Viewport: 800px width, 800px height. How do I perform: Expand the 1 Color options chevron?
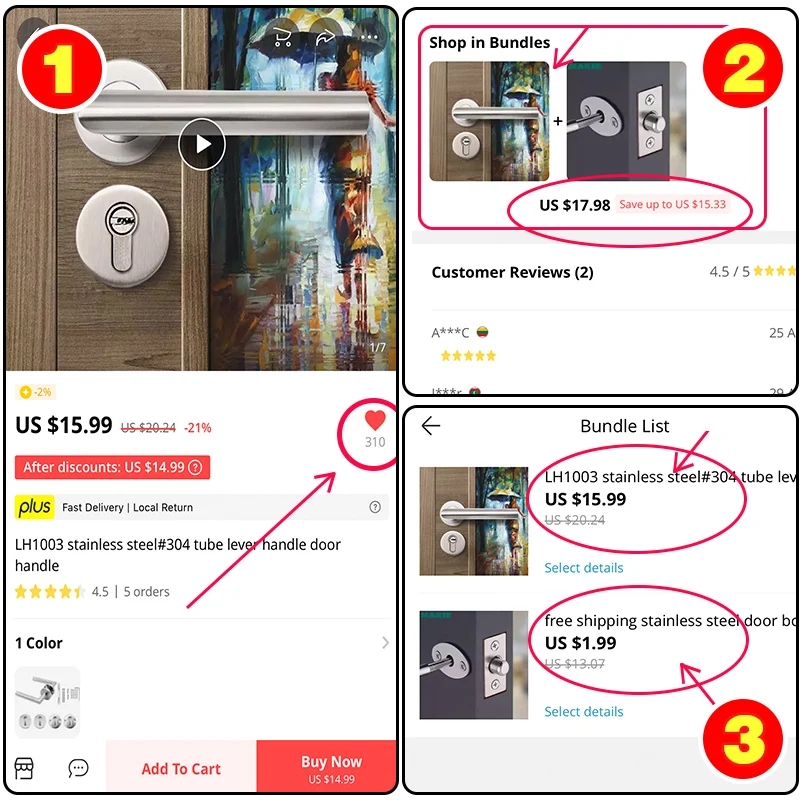(385, 643)
